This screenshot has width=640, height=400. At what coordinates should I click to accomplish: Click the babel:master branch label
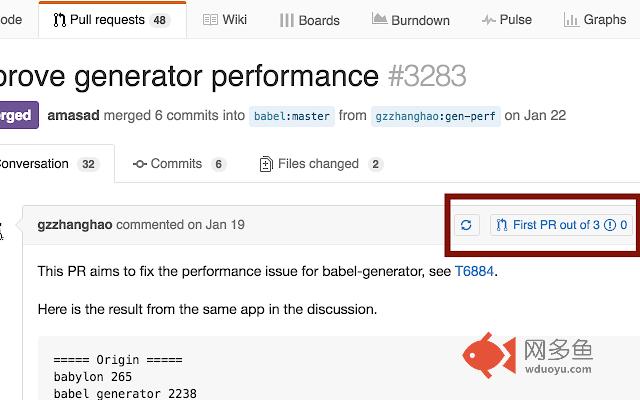pyautogui.click(x=291, y=116)
